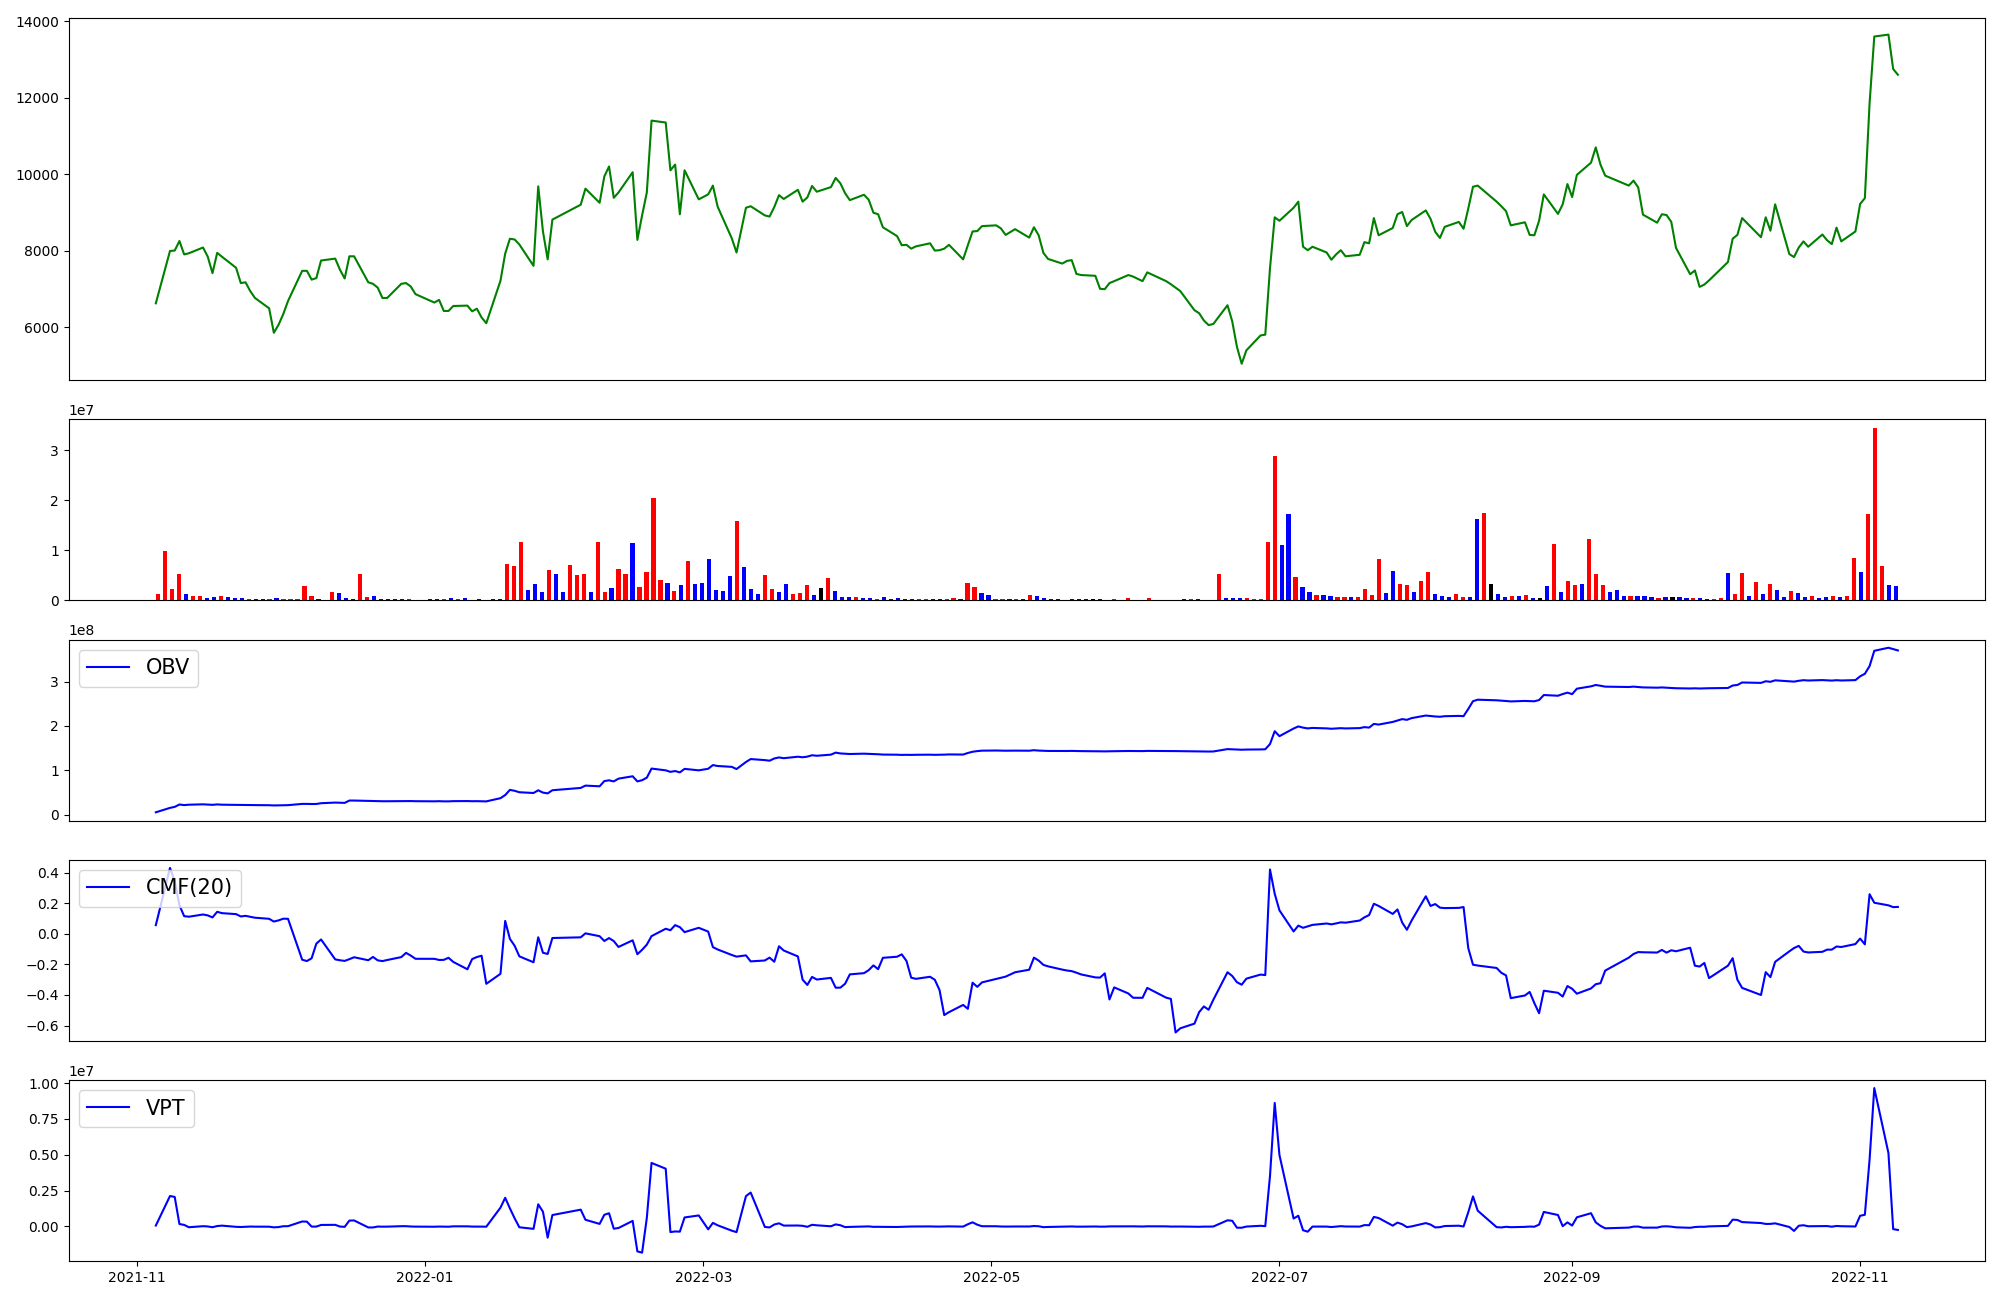2000x1300 pixels.
Task: Click the CMF(20) legend label
Action: (188, 887)
